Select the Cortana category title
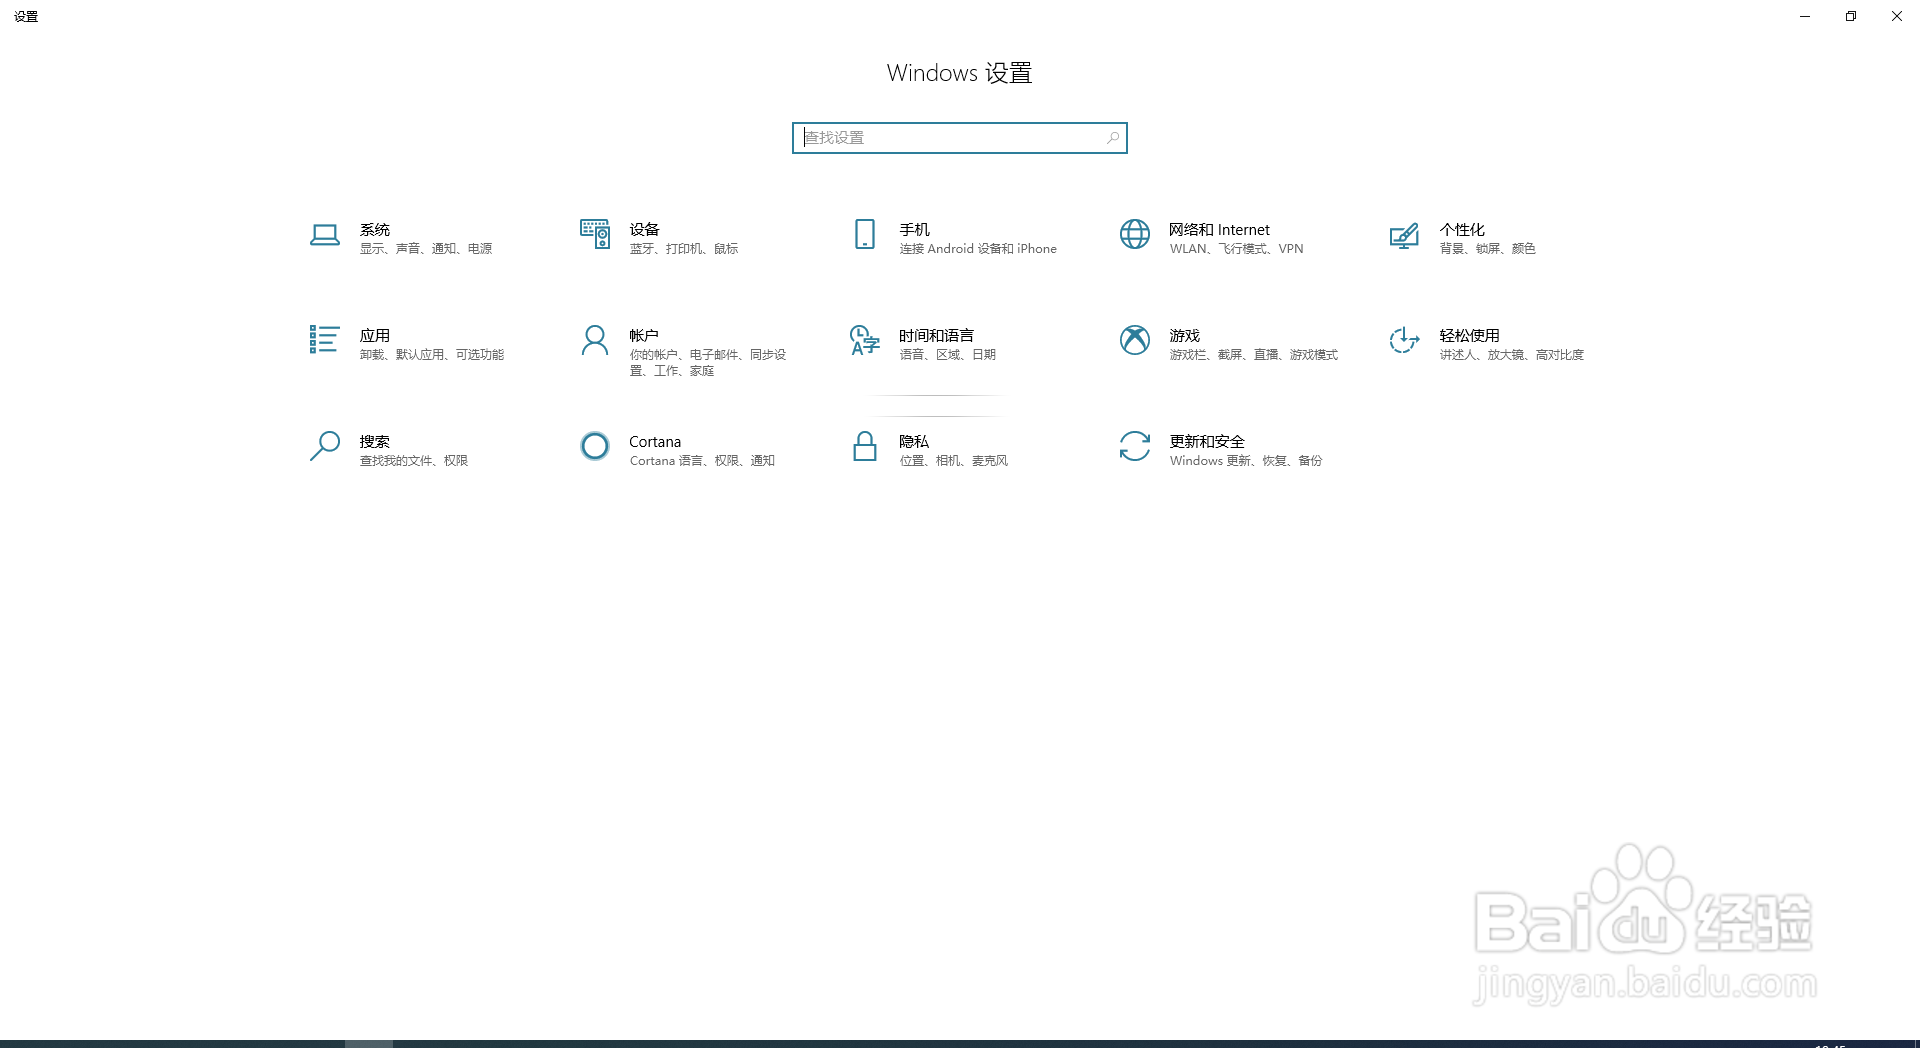Viewport: 1920px width, 1048px height. (x=655, y=442)
